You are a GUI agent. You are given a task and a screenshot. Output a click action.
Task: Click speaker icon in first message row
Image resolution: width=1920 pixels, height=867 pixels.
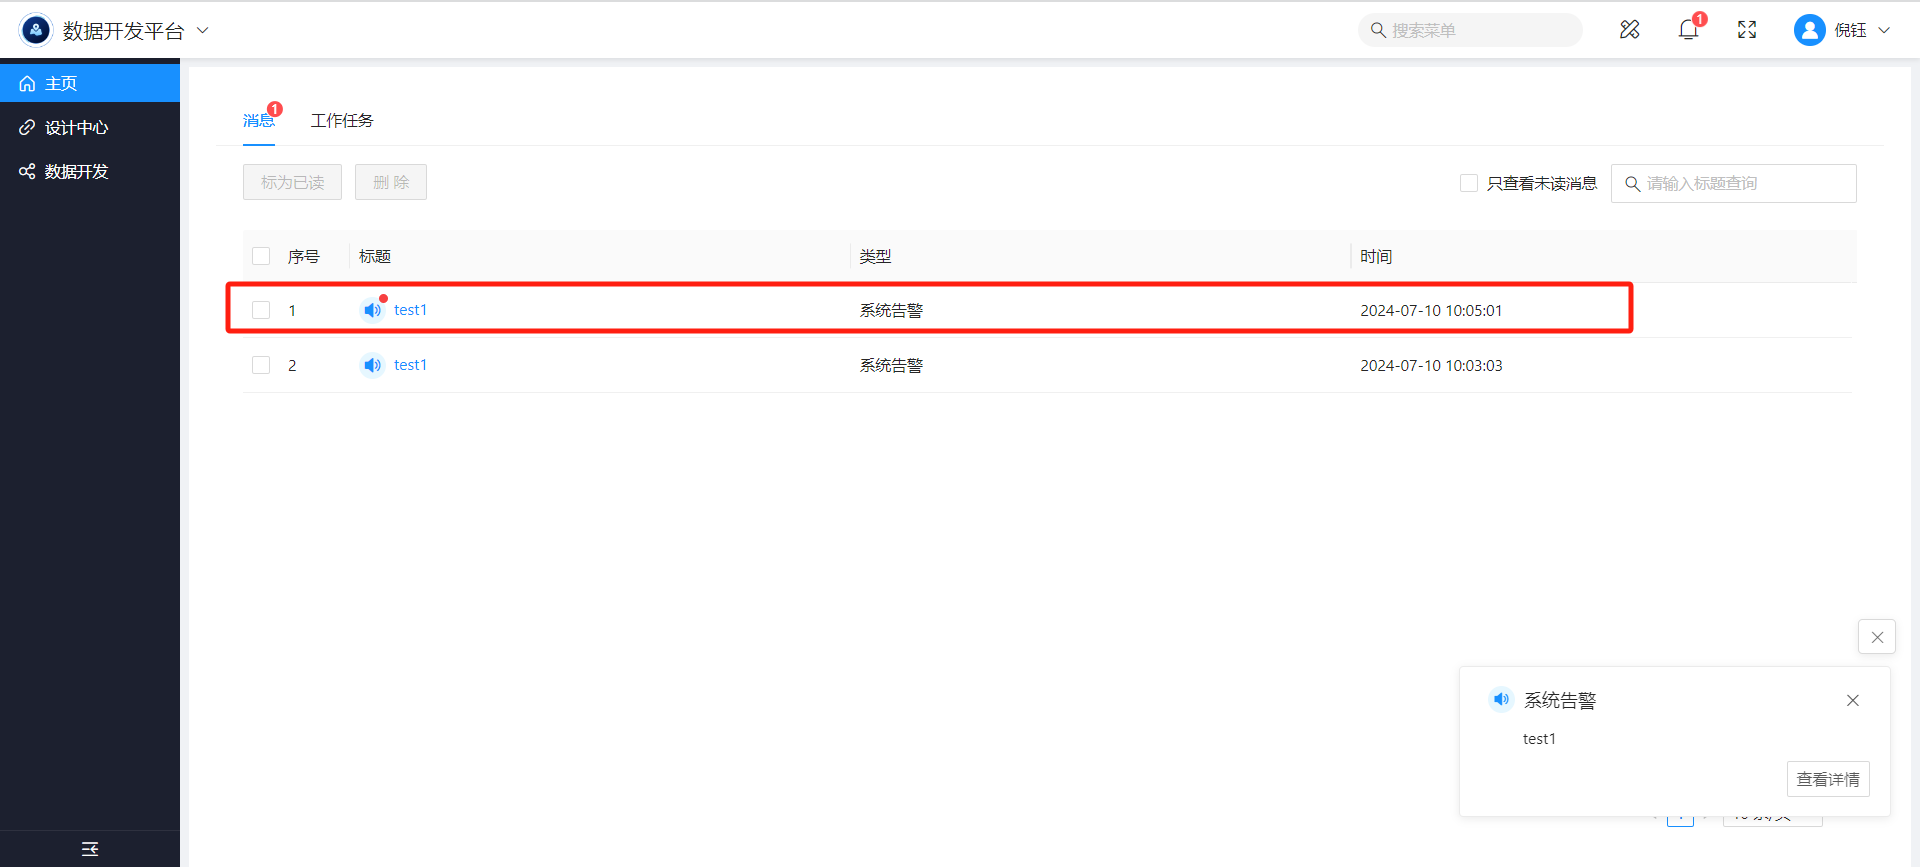(372, 310)
